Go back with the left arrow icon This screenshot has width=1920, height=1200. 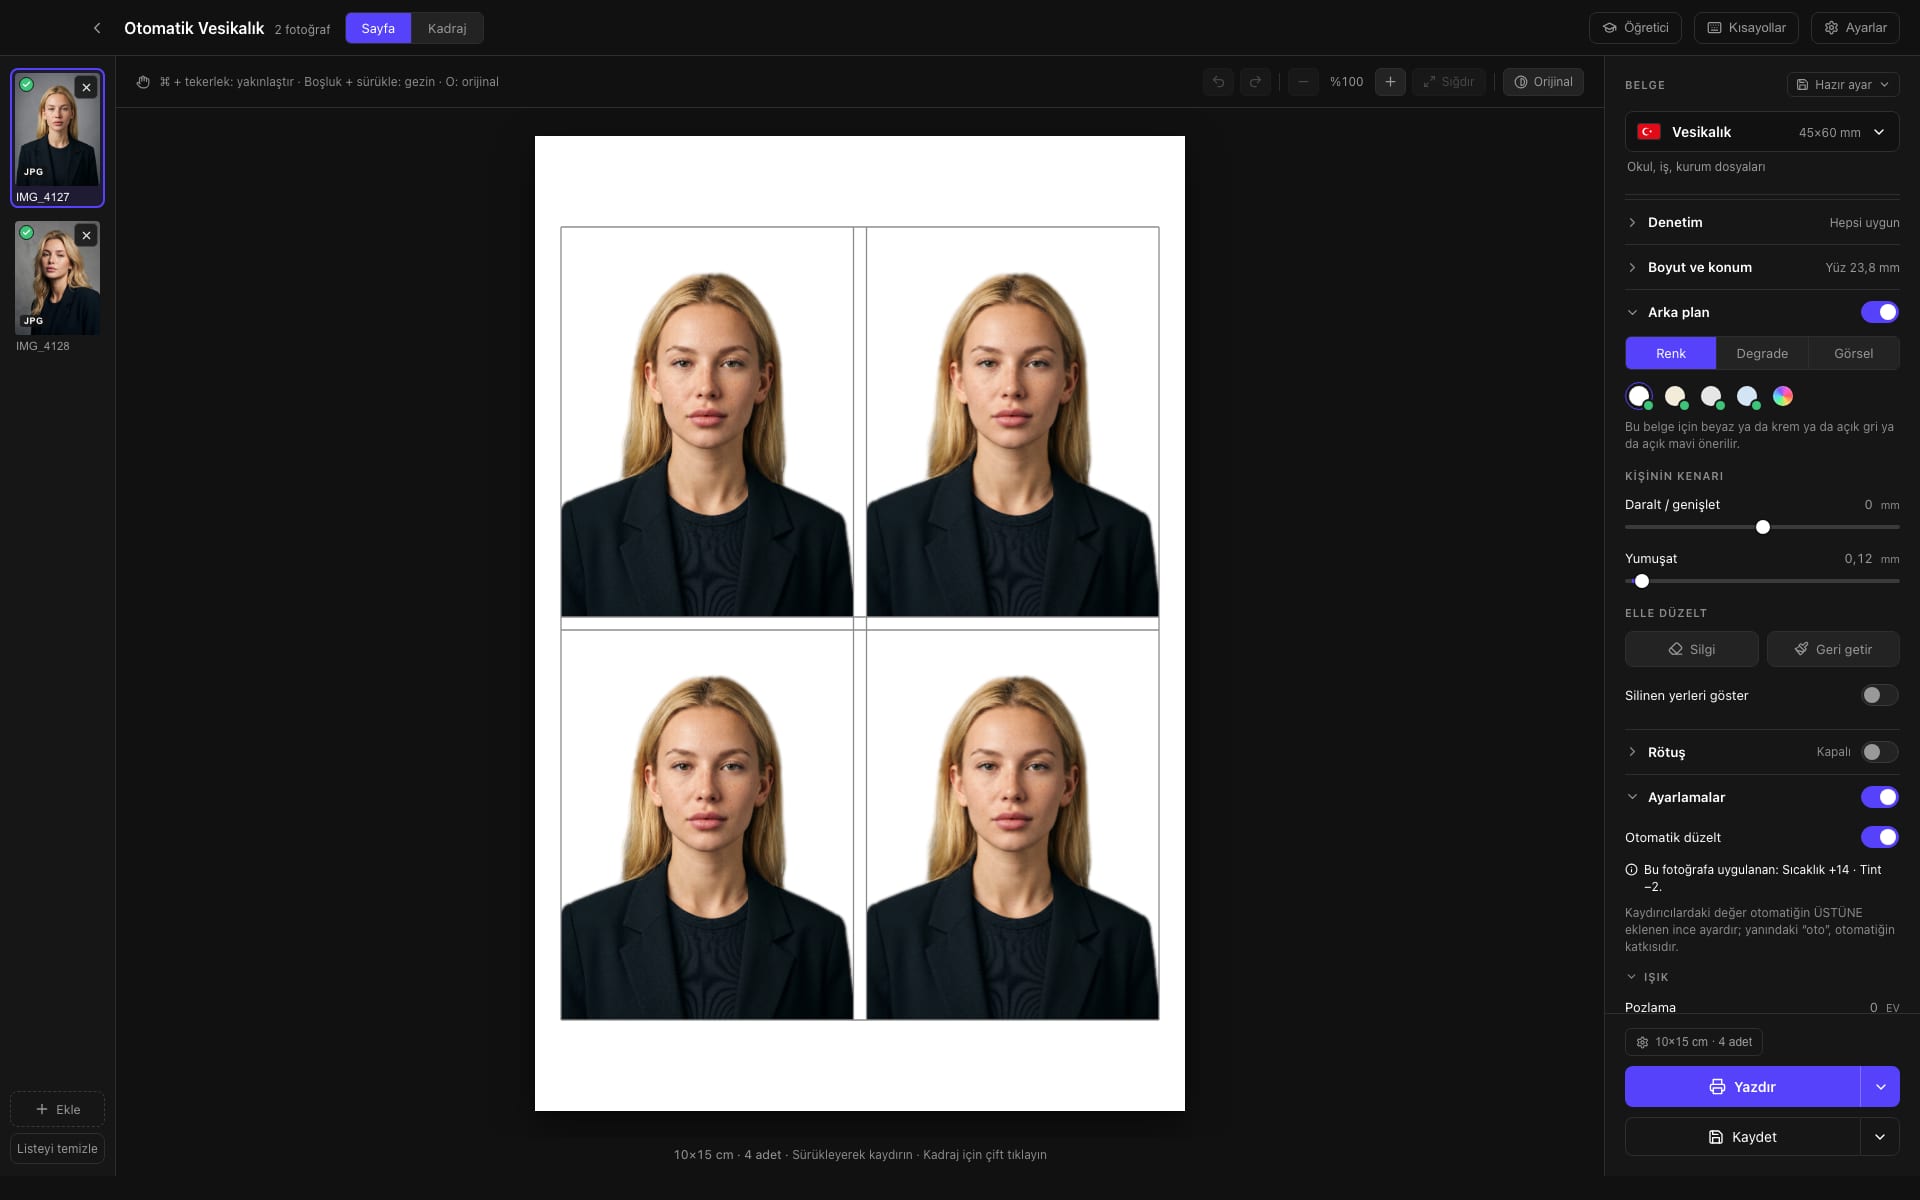pos(97,28)
